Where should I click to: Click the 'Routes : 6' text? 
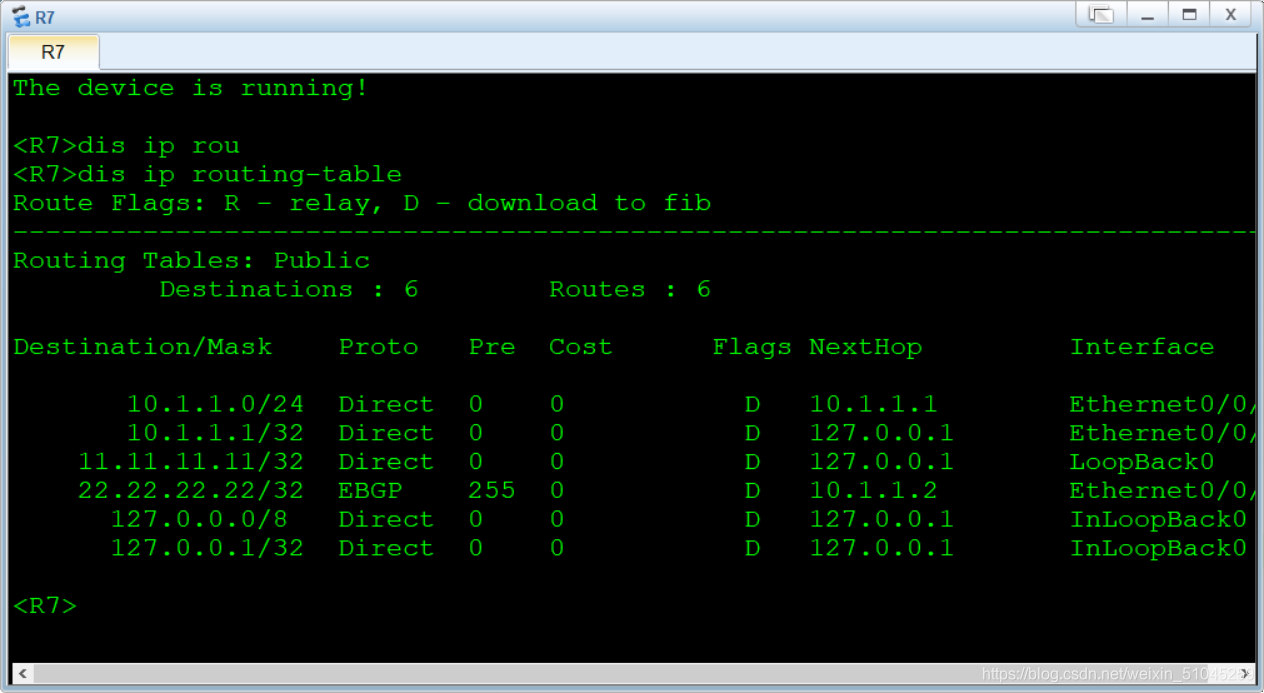coord(630,290)
